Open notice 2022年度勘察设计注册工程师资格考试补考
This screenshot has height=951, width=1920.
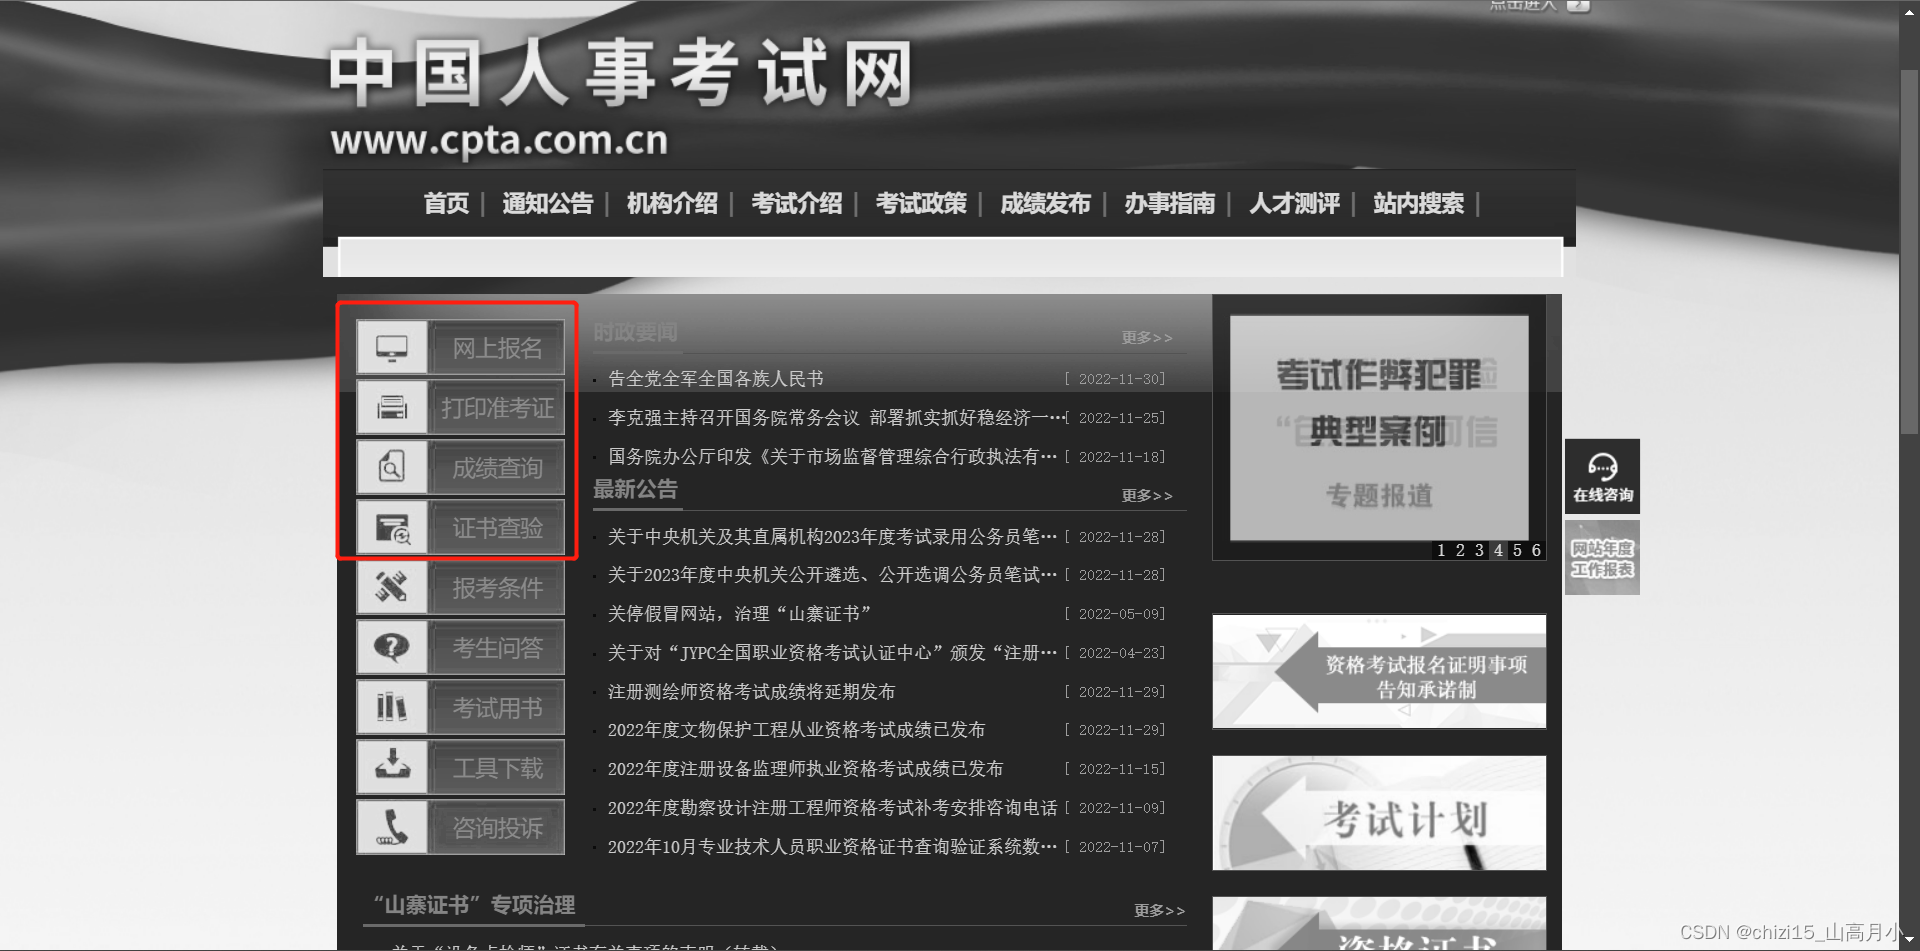point(832,808)
